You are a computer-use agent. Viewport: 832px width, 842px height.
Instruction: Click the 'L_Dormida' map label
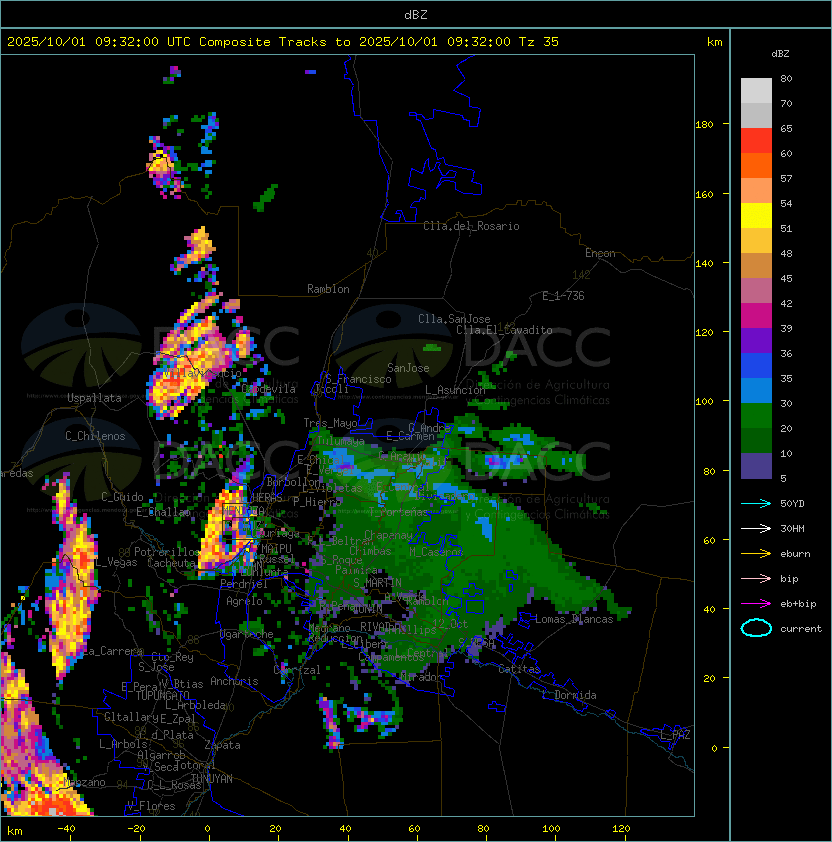click(x=569, y=695)
